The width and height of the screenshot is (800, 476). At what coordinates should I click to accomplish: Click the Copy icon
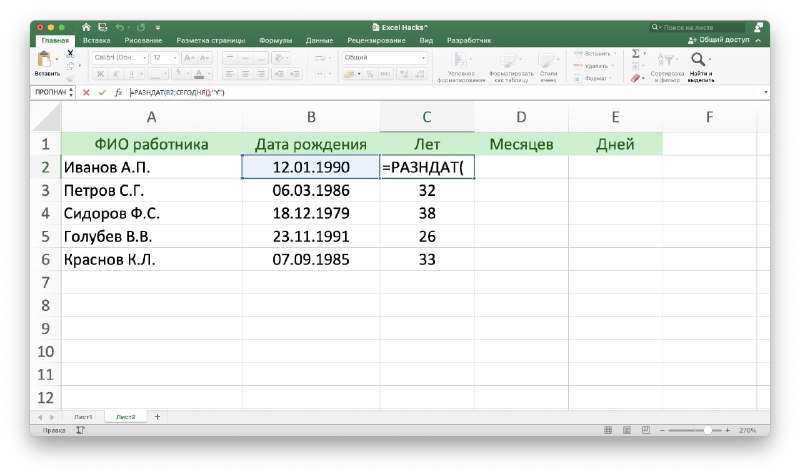pos(70,66)
